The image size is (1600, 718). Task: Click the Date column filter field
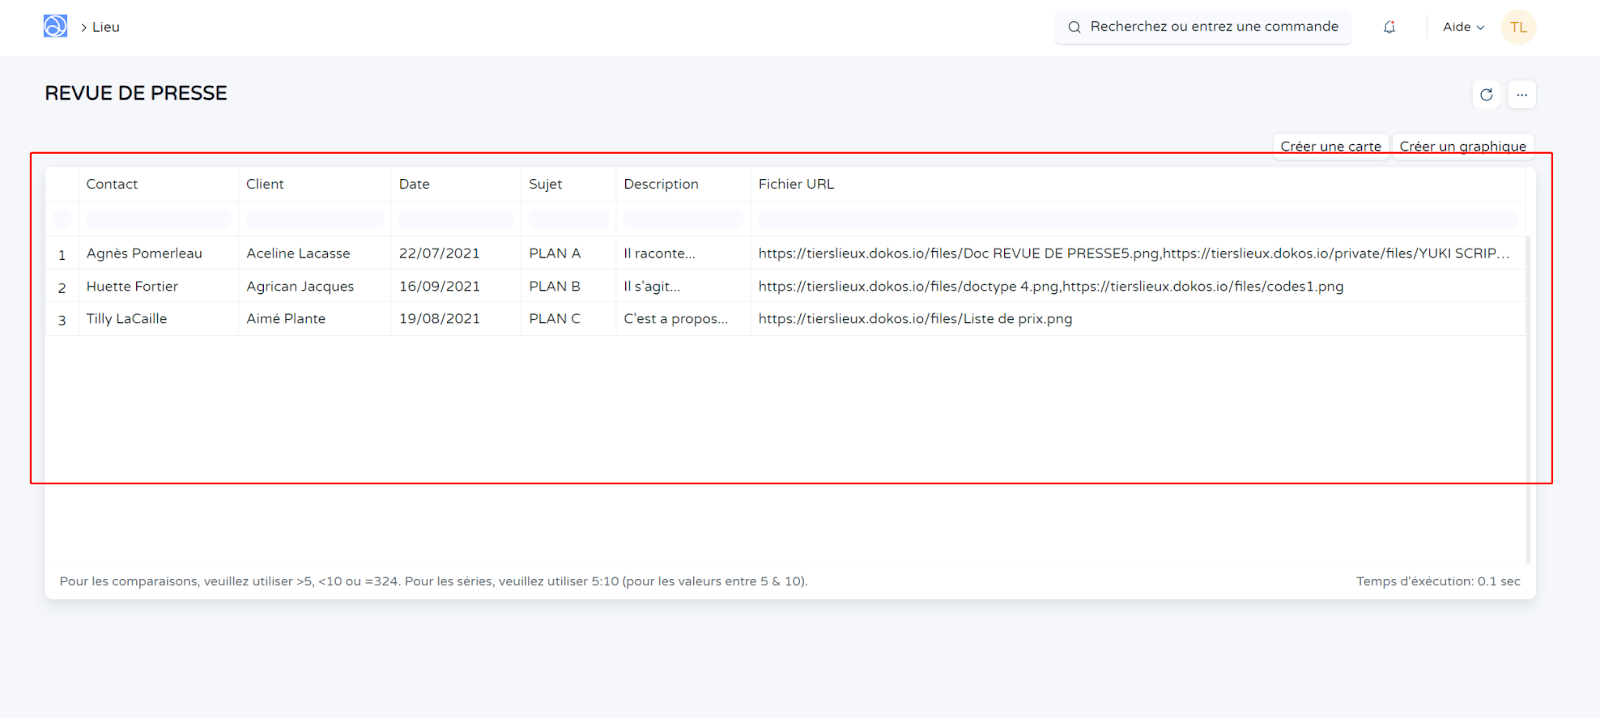(x=455, y=219)
